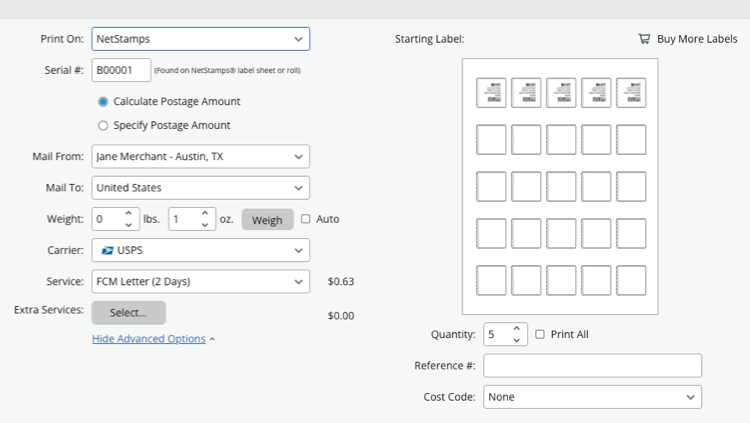
Task: Click Buy More Labels link
Action: 697,39
